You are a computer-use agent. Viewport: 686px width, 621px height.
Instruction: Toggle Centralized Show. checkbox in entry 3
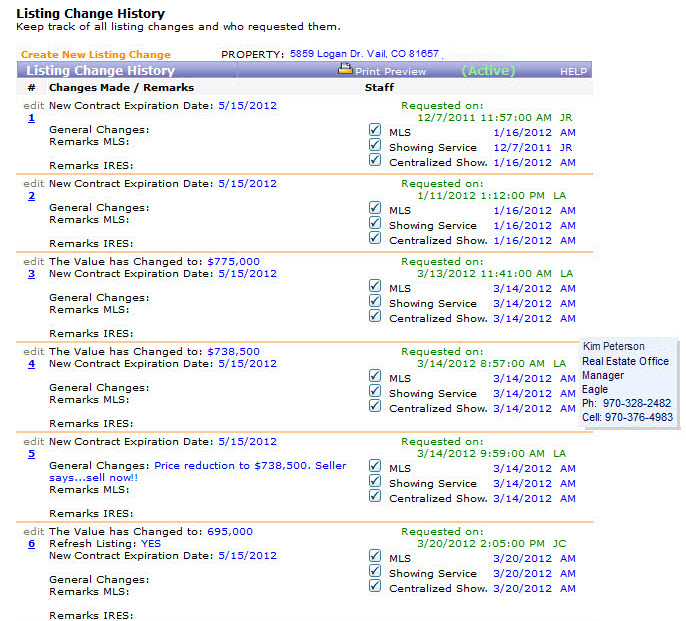point(375,318)
